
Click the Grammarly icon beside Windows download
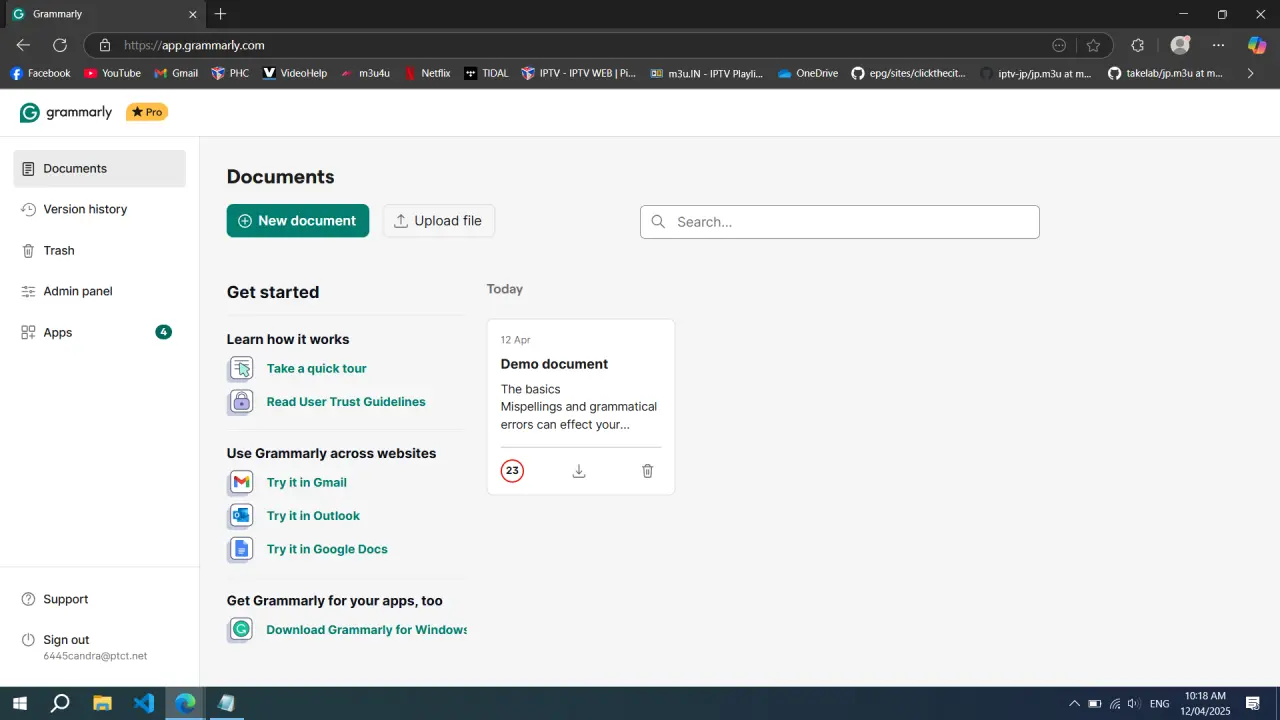[x=241, y=630]
